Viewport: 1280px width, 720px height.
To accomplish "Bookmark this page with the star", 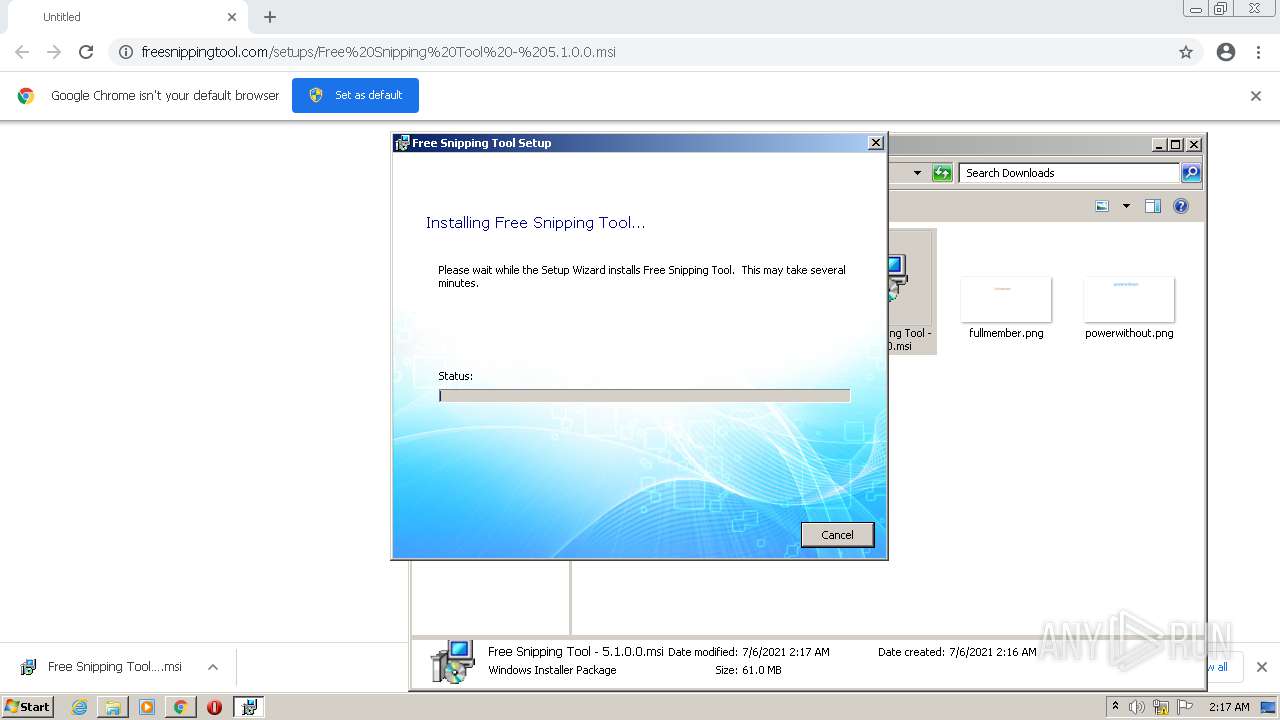I will (x=1186, y=52).
